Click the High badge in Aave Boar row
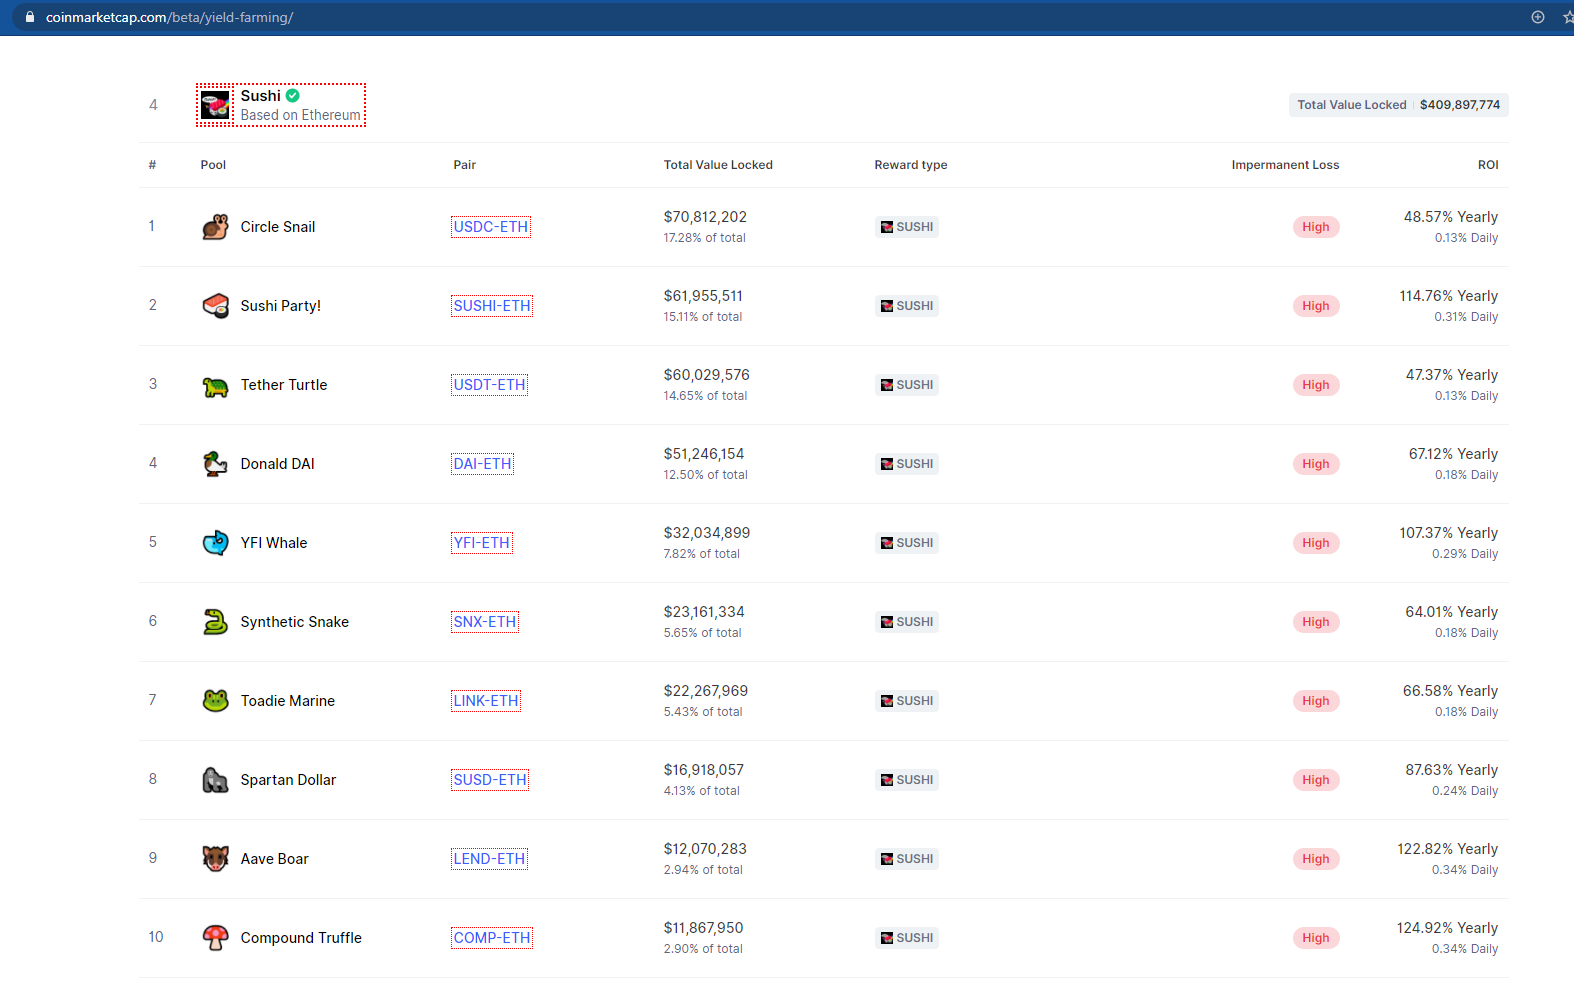This screenshot has height=992, width=1574. 1316,859
